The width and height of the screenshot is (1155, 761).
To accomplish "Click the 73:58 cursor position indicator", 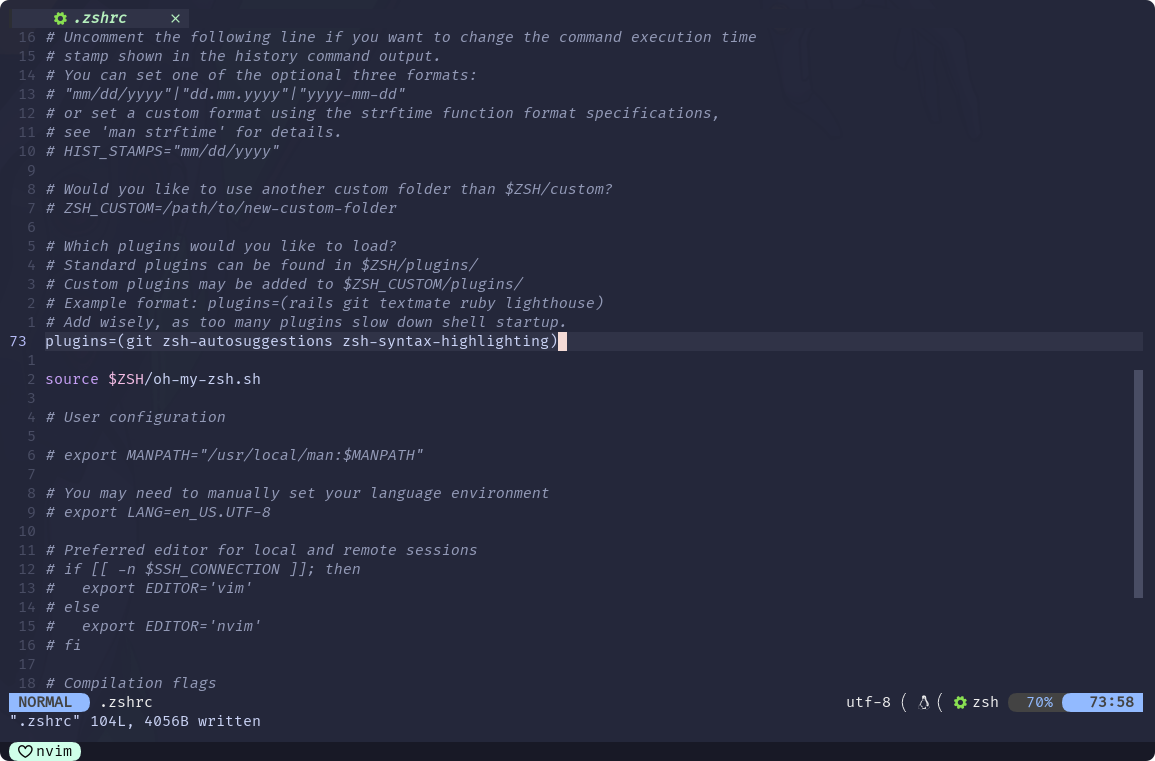I will [1111, 702].
